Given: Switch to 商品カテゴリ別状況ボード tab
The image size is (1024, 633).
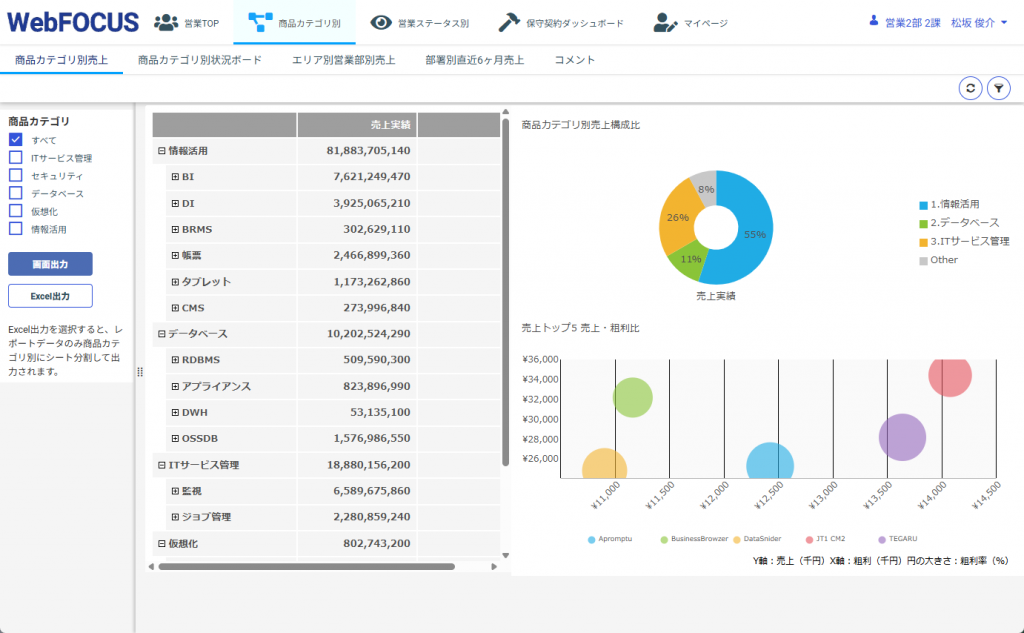Looking at the screenshot, I should point(200,60).
